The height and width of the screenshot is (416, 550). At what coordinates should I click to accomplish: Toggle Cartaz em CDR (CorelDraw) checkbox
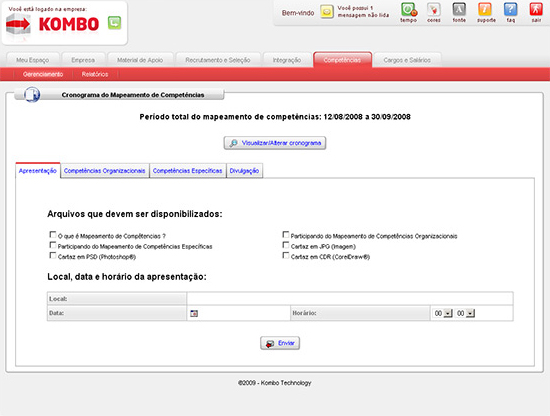pos(286,255)
